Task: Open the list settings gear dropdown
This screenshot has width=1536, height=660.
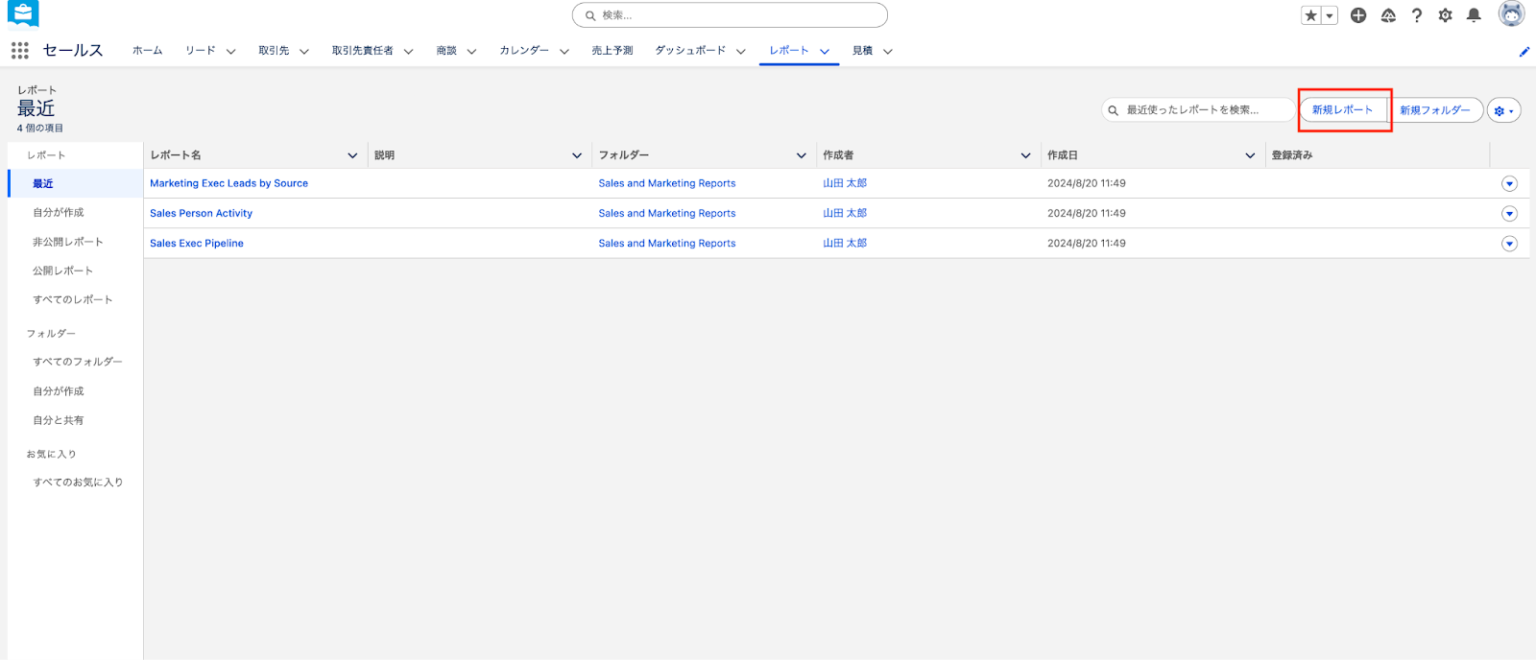Action: 1503,111
